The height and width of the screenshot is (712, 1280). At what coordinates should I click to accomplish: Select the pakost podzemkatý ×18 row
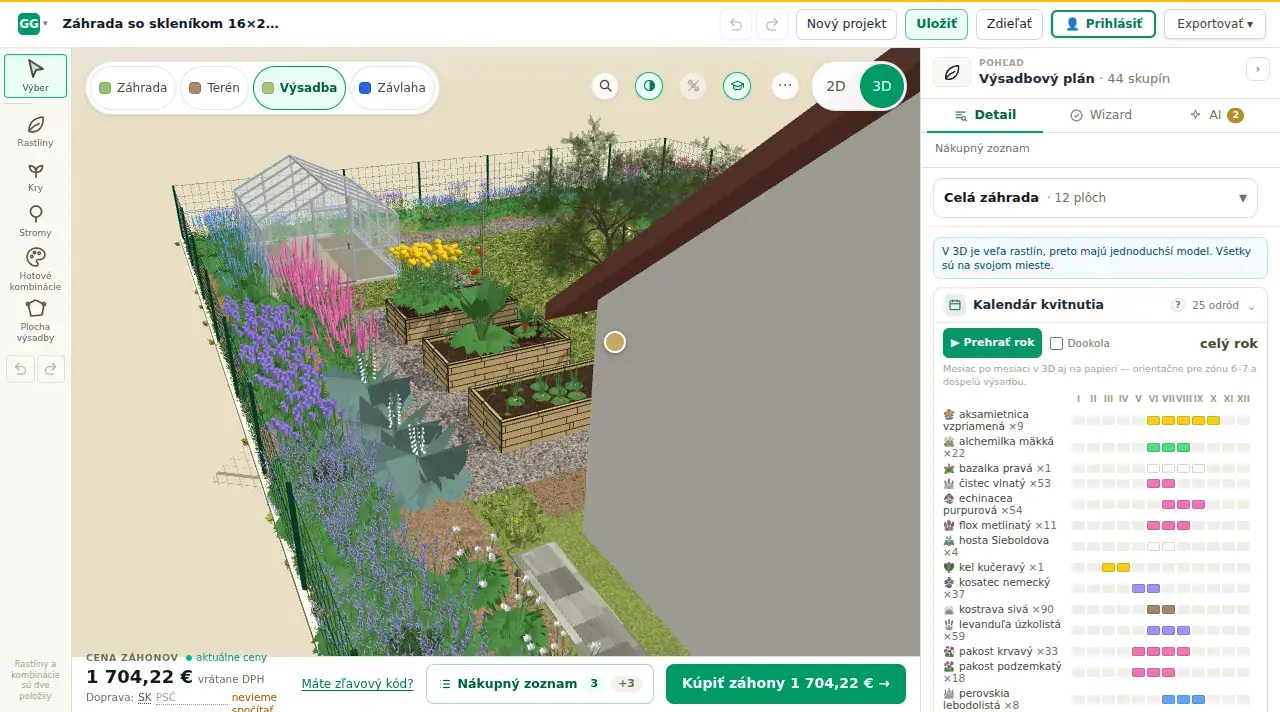1097,672
